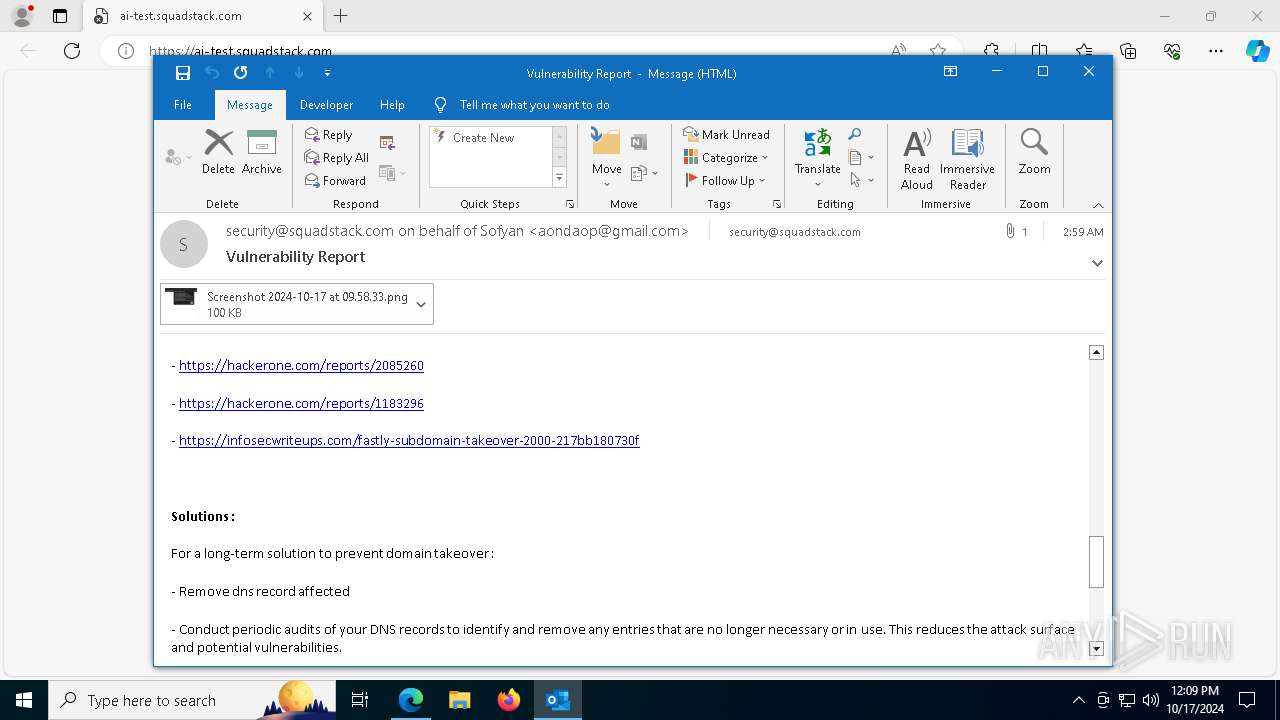Refresh the Edge browser page
This screenshot has height=720, width=1280.
(72, 51)
